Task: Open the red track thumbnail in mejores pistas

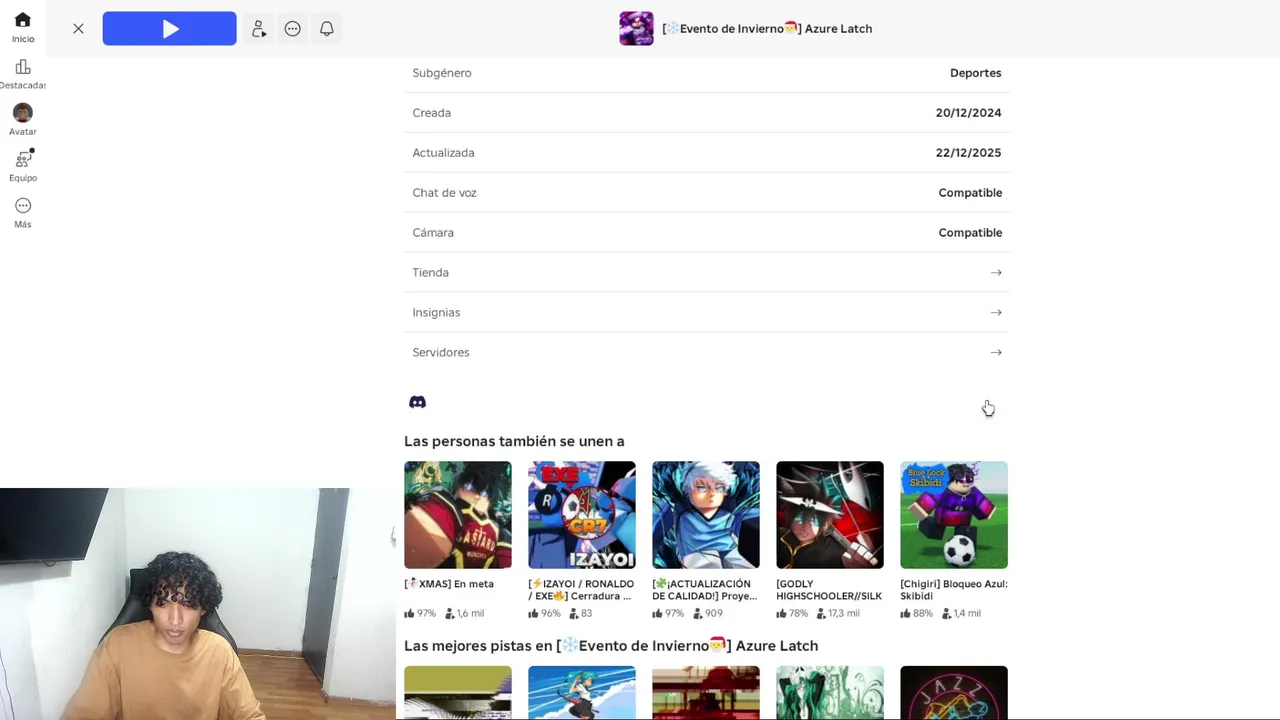Action: click(x=706, y=693)
